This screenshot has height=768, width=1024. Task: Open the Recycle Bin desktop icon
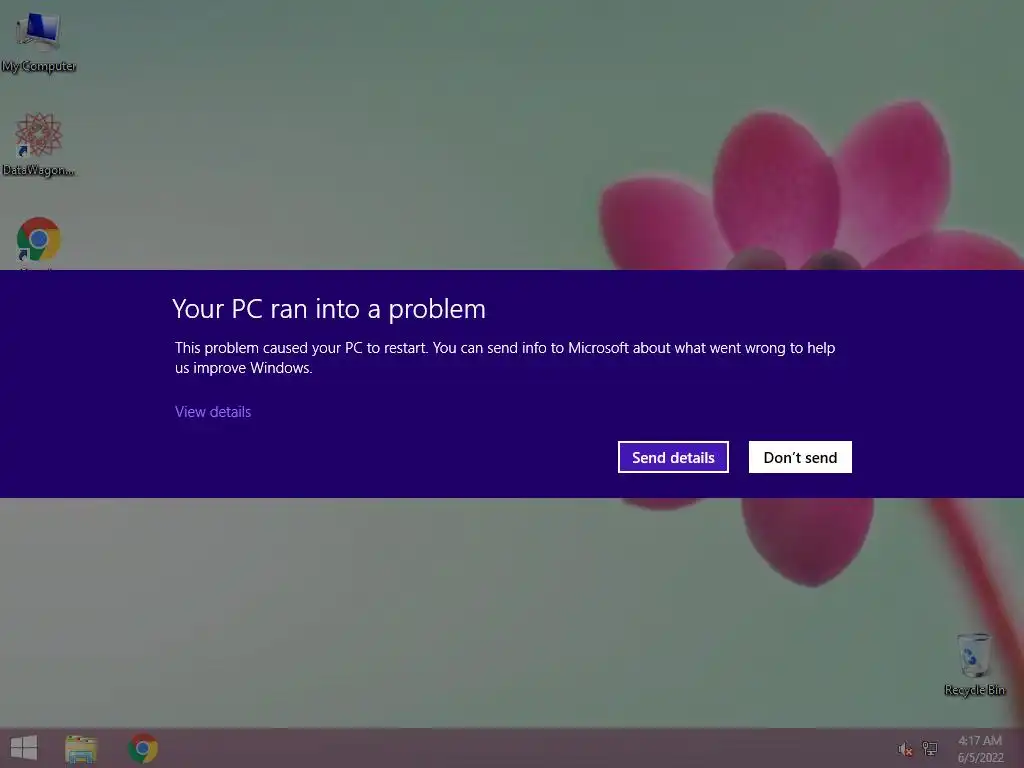click(974, 664)
